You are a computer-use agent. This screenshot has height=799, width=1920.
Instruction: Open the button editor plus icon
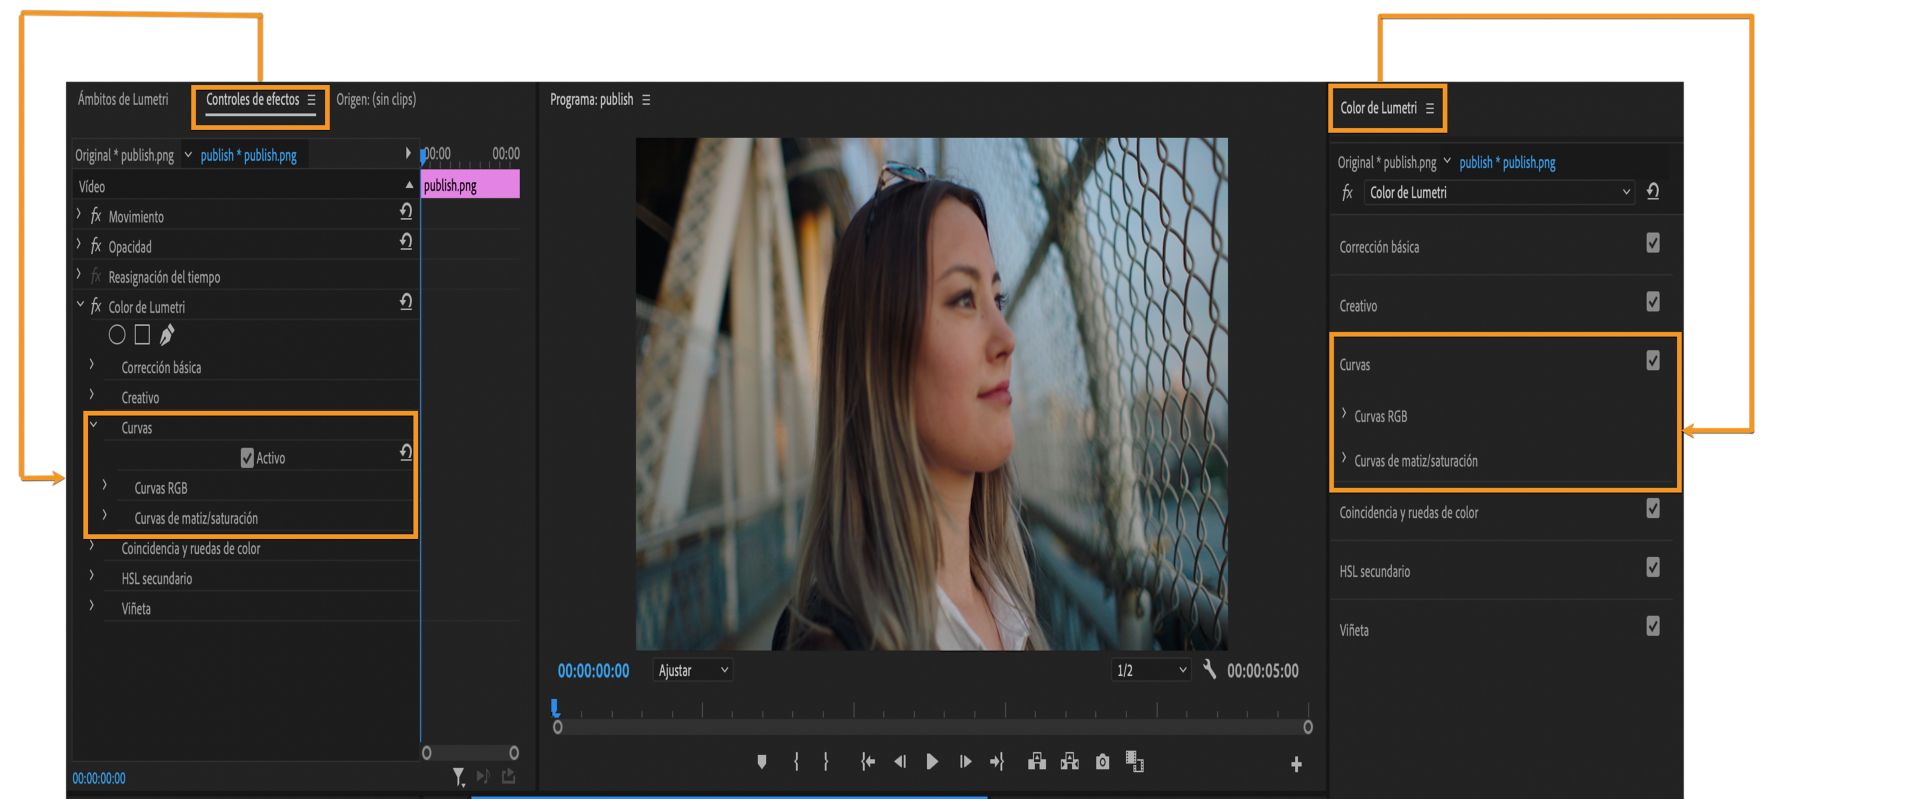click(1296, 764)
